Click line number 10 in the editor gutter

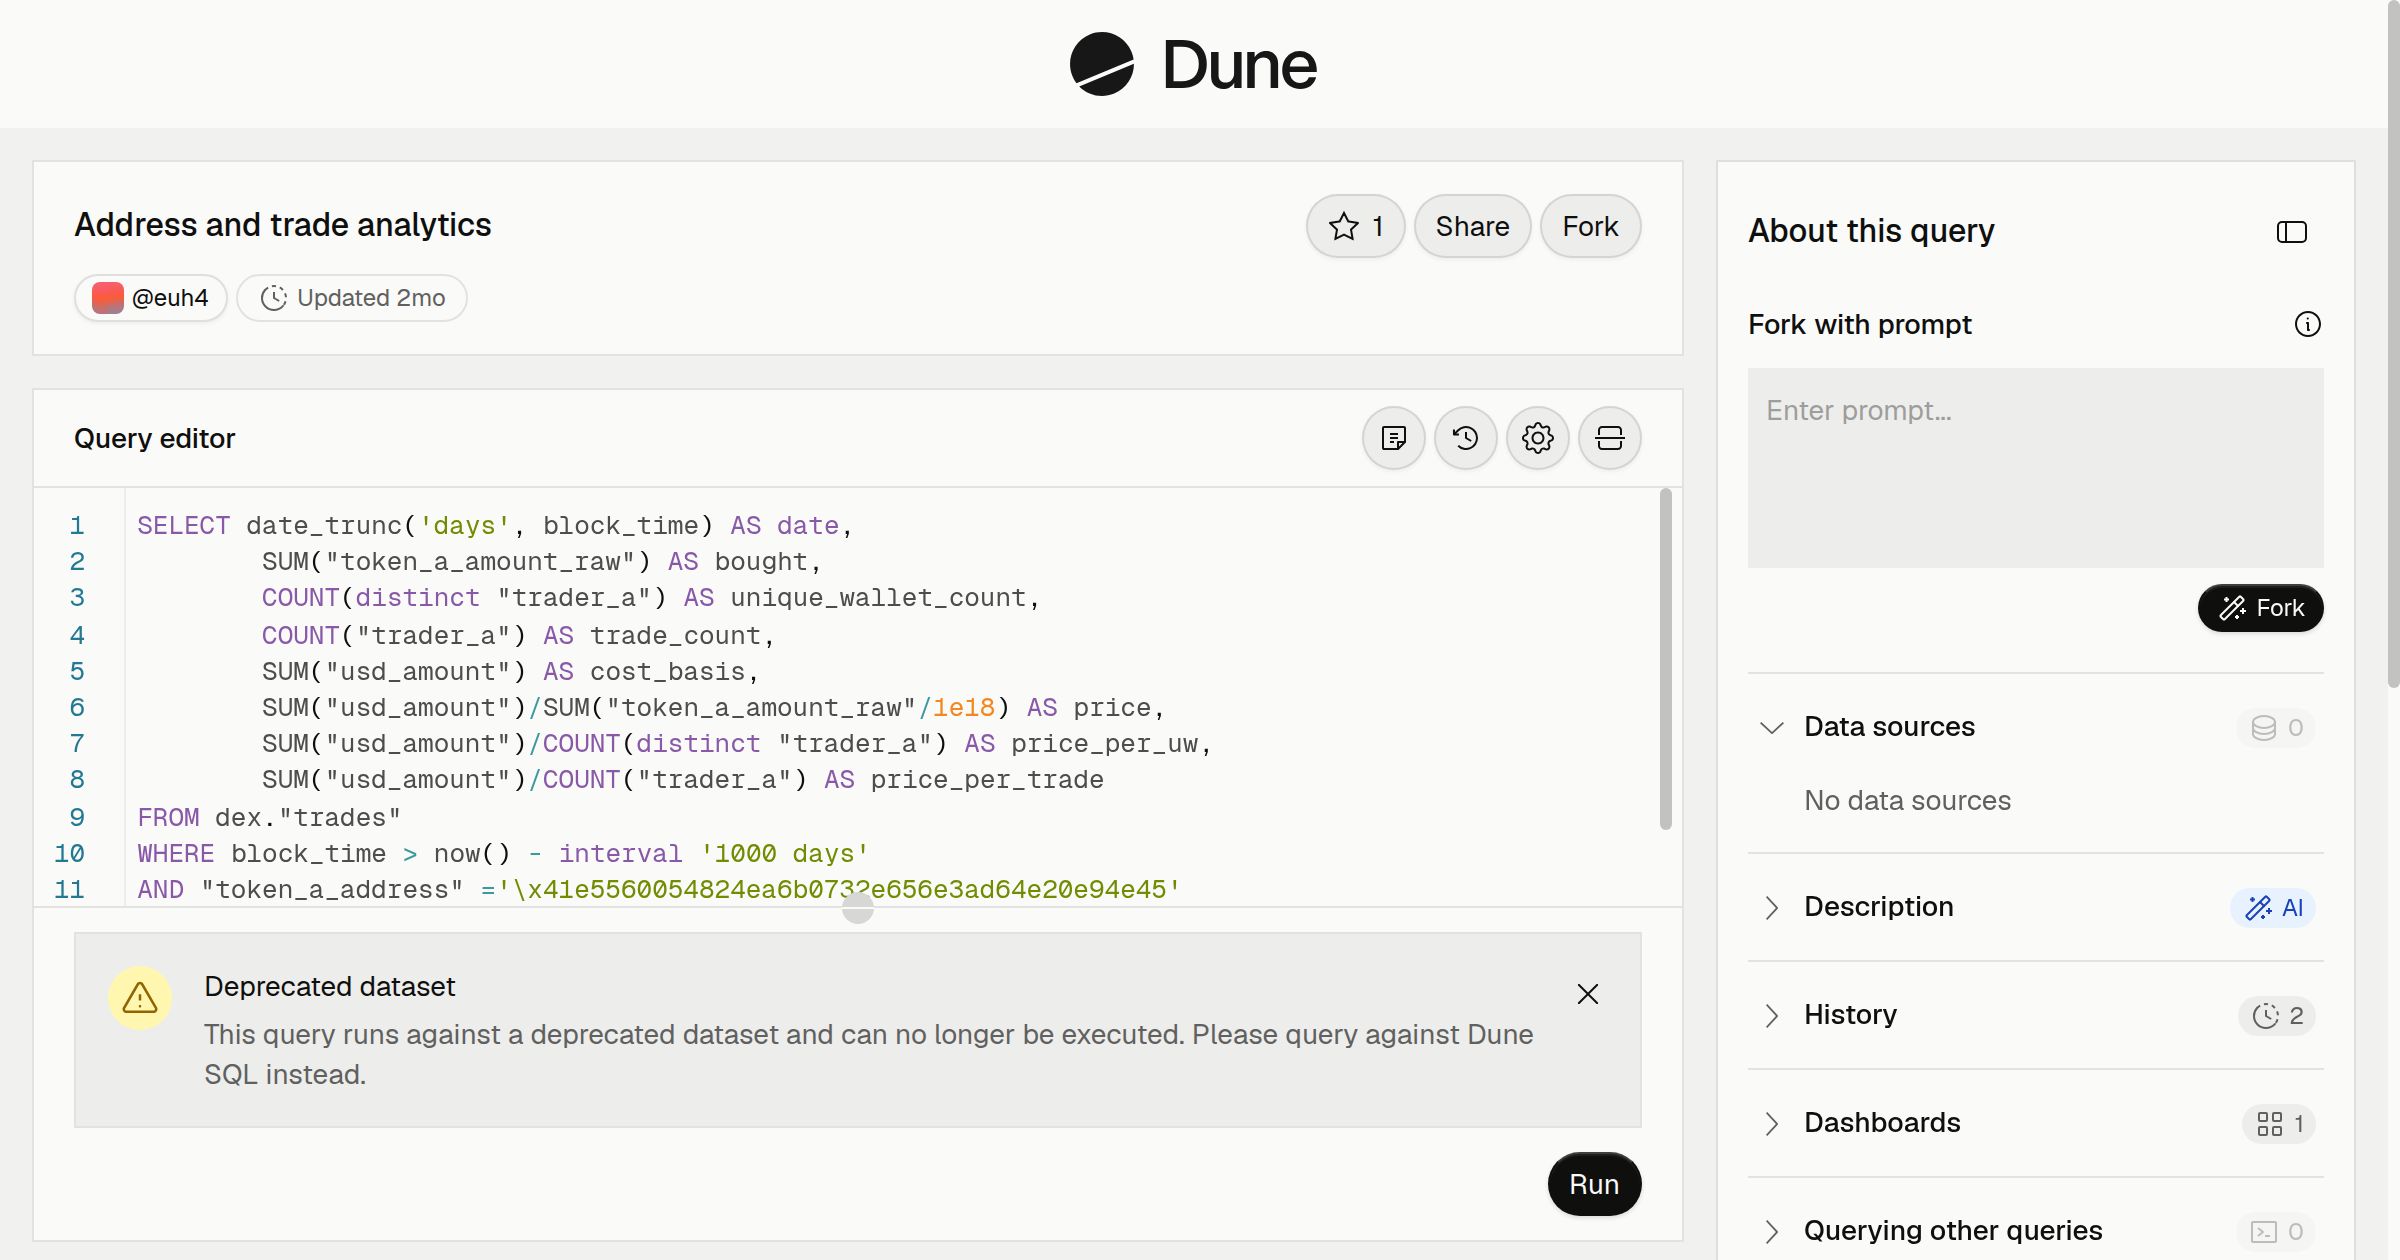tap(69, 854)
